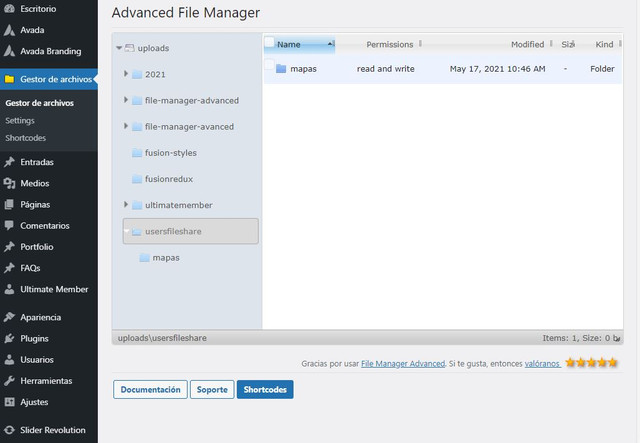Click the Soporte button
The image size is (640, 443).
[212, 390]
